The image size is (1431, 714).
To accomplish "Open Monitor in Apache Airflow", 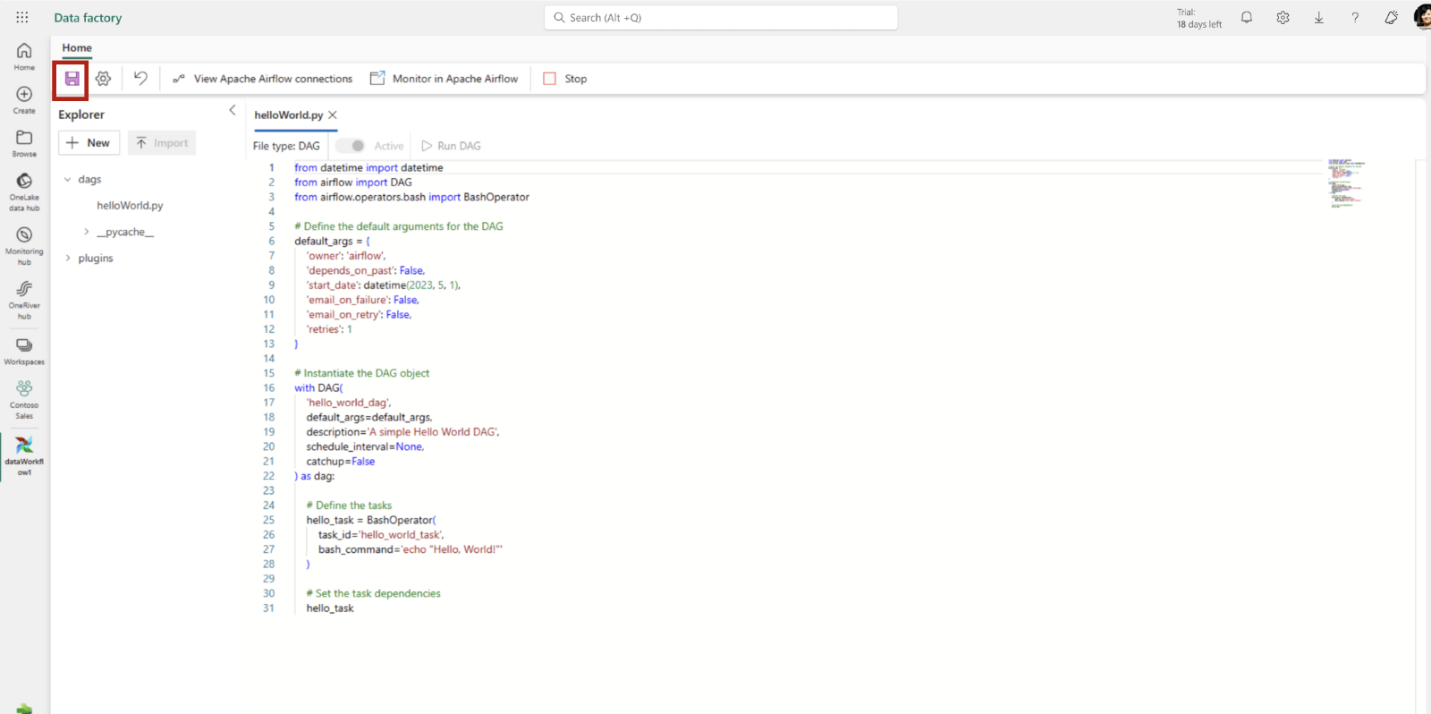I will pyautogui.click(x=444, y=79).
